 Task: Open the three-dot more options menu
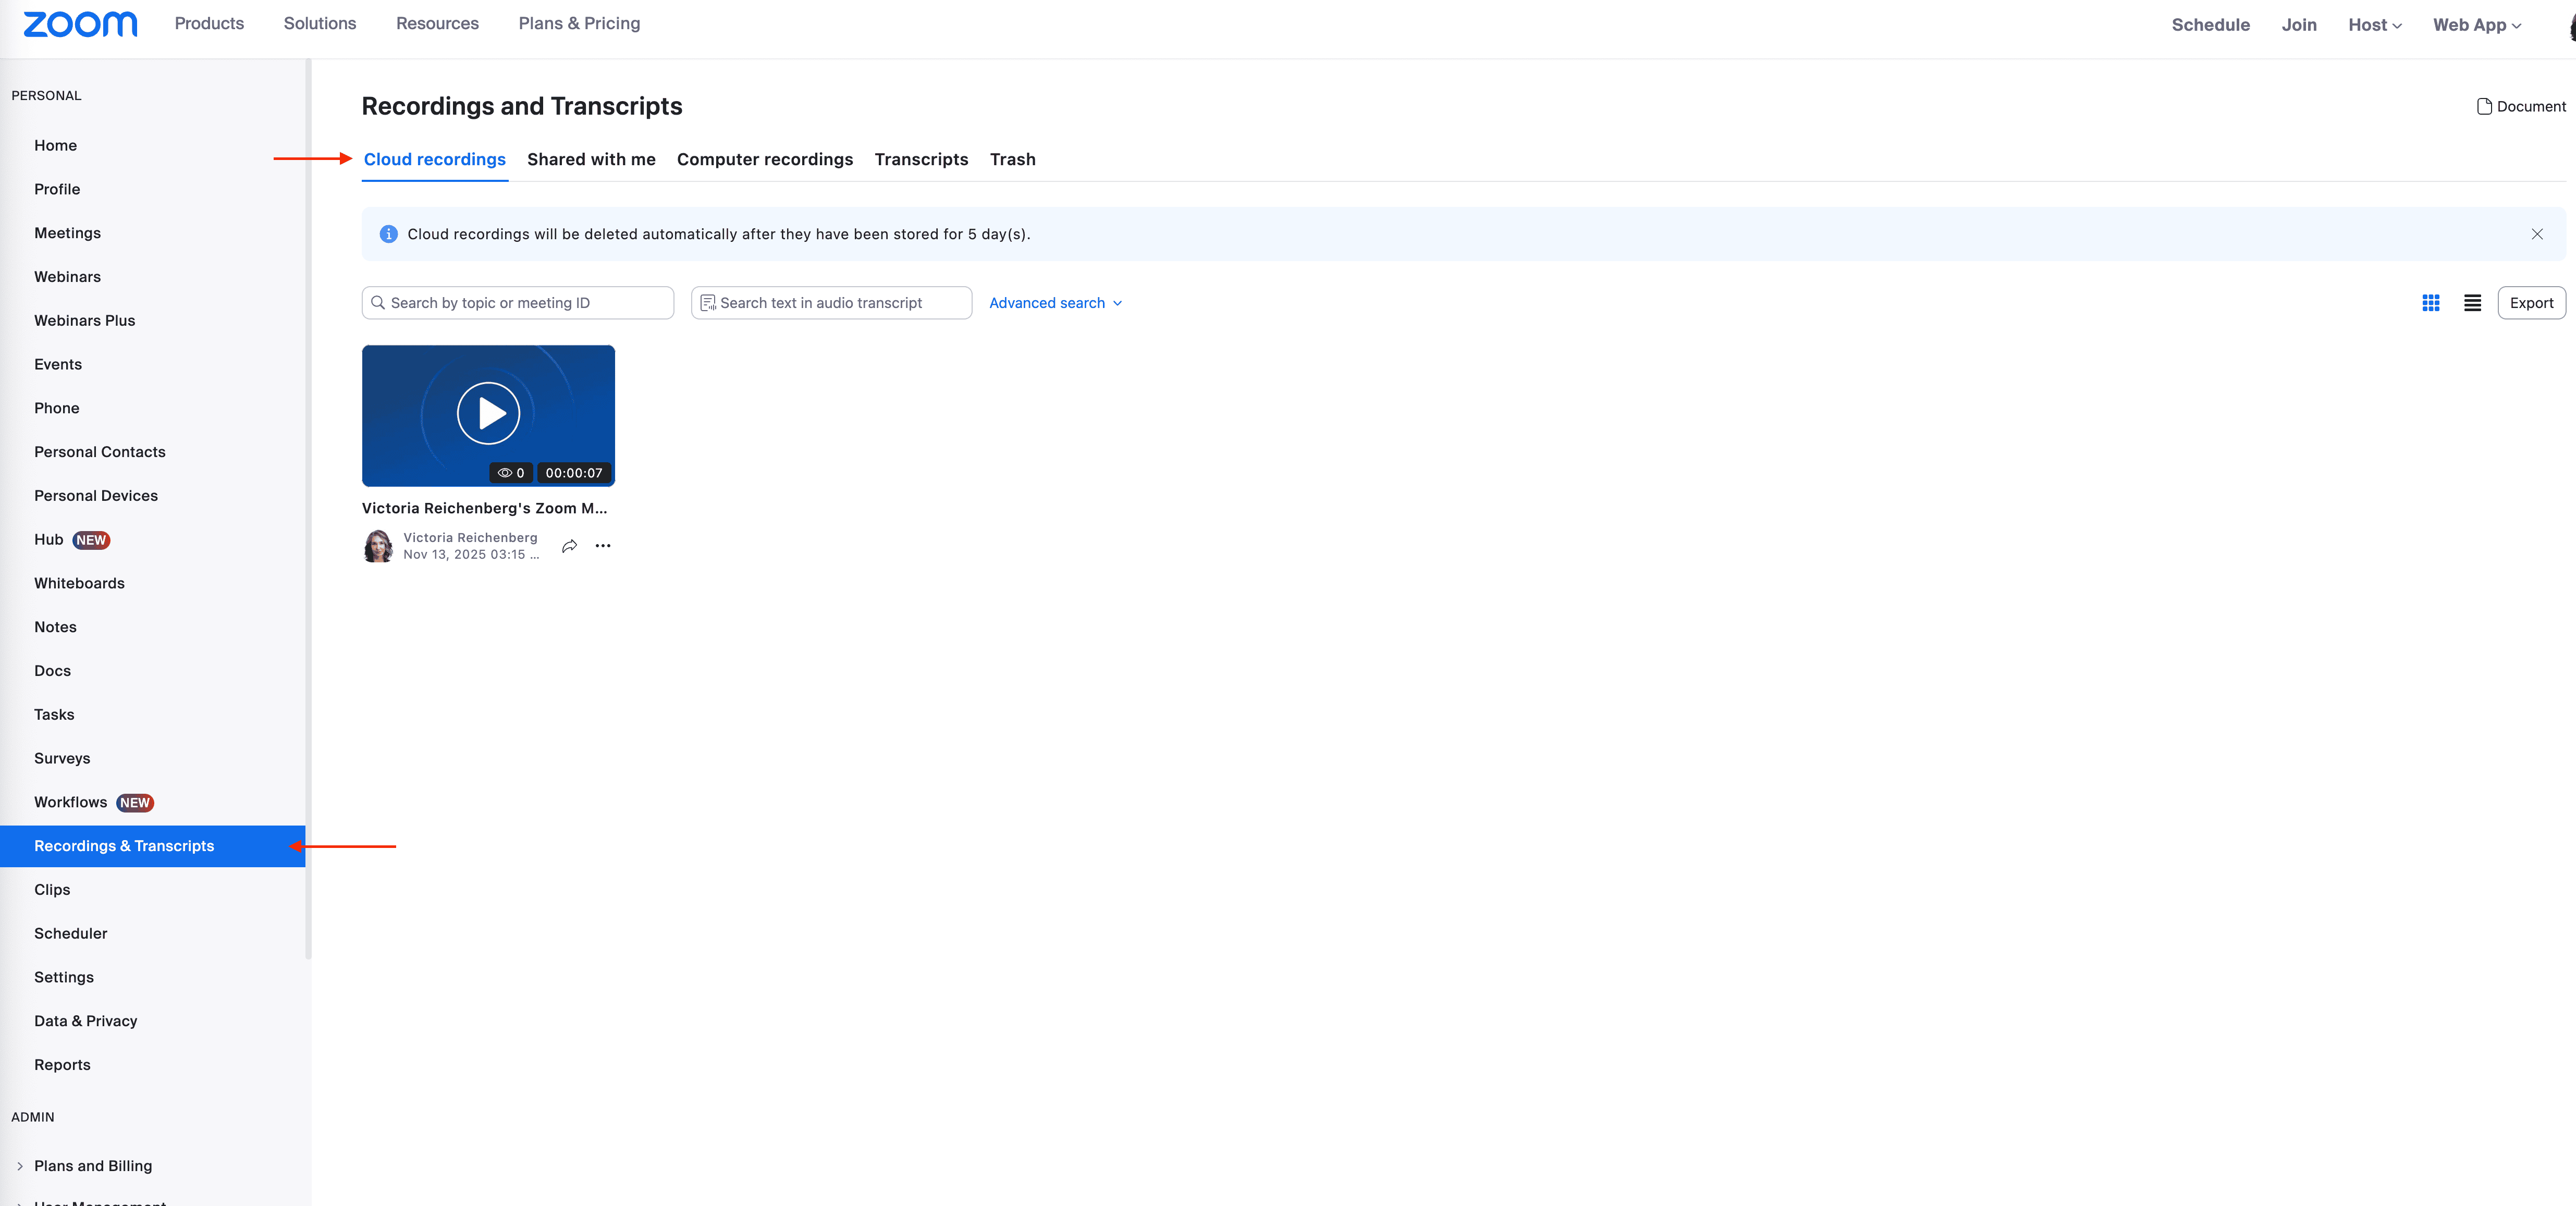click(603, 546)
